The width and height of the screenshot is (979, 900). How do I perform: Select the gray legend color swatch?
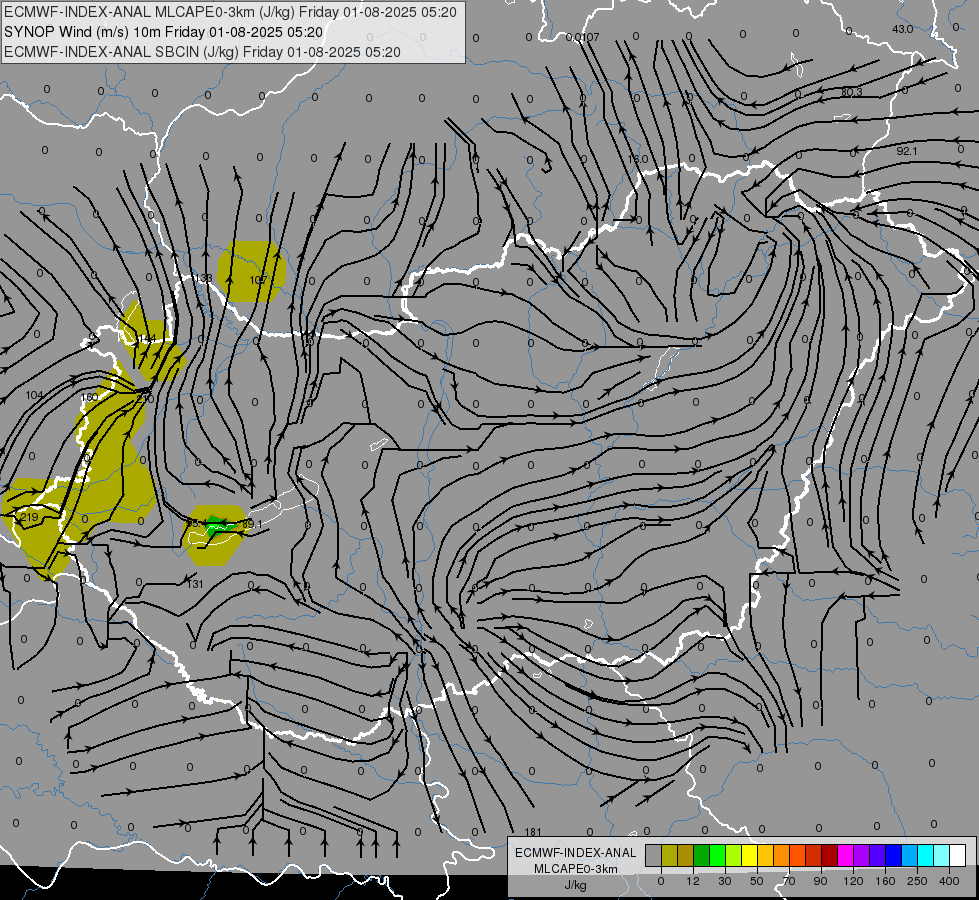(x=653, y=856)
